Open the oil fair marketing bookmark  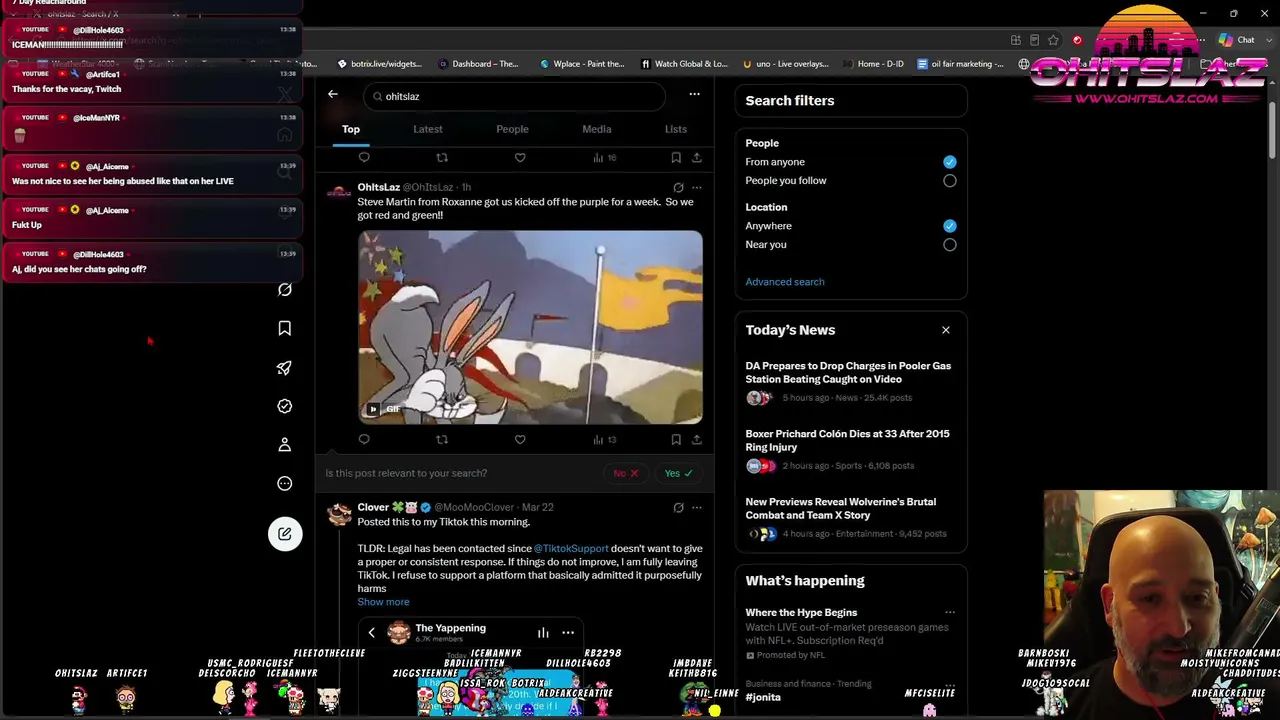click(x=960, y=64)
